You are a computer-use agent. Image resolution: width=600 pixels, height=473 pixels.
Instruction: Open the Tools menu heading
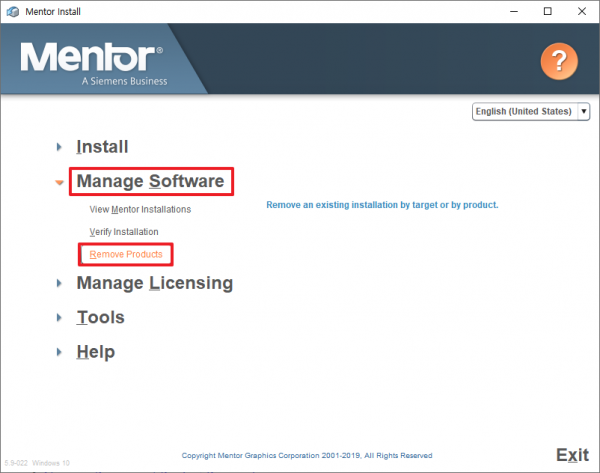pyautogui.click(x=100, y=318)
